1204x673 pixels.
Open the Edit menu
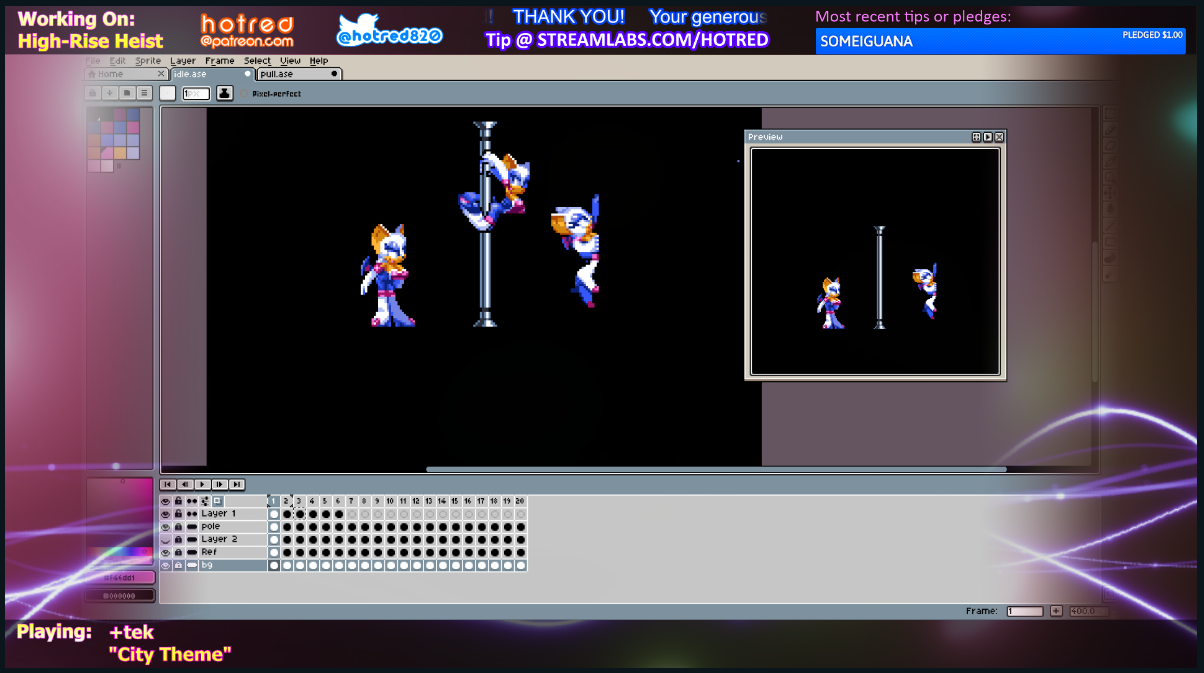point(117,61)
